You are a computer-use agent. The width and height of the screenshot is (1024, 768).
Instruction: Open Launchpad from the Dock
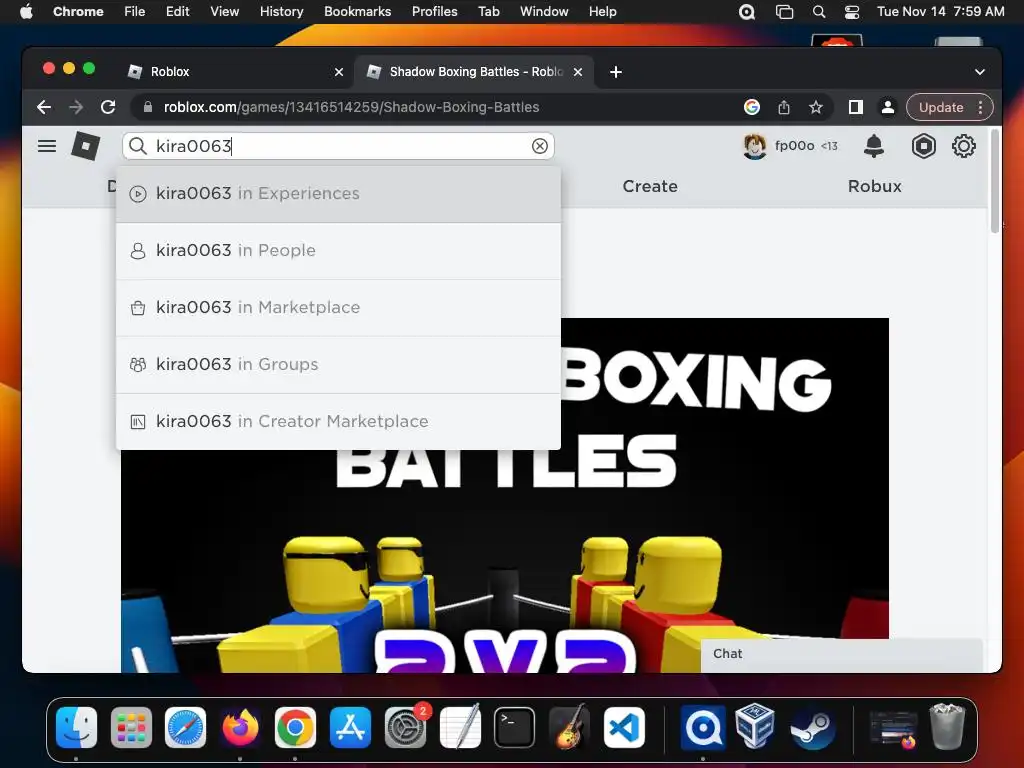pos(131,728)
